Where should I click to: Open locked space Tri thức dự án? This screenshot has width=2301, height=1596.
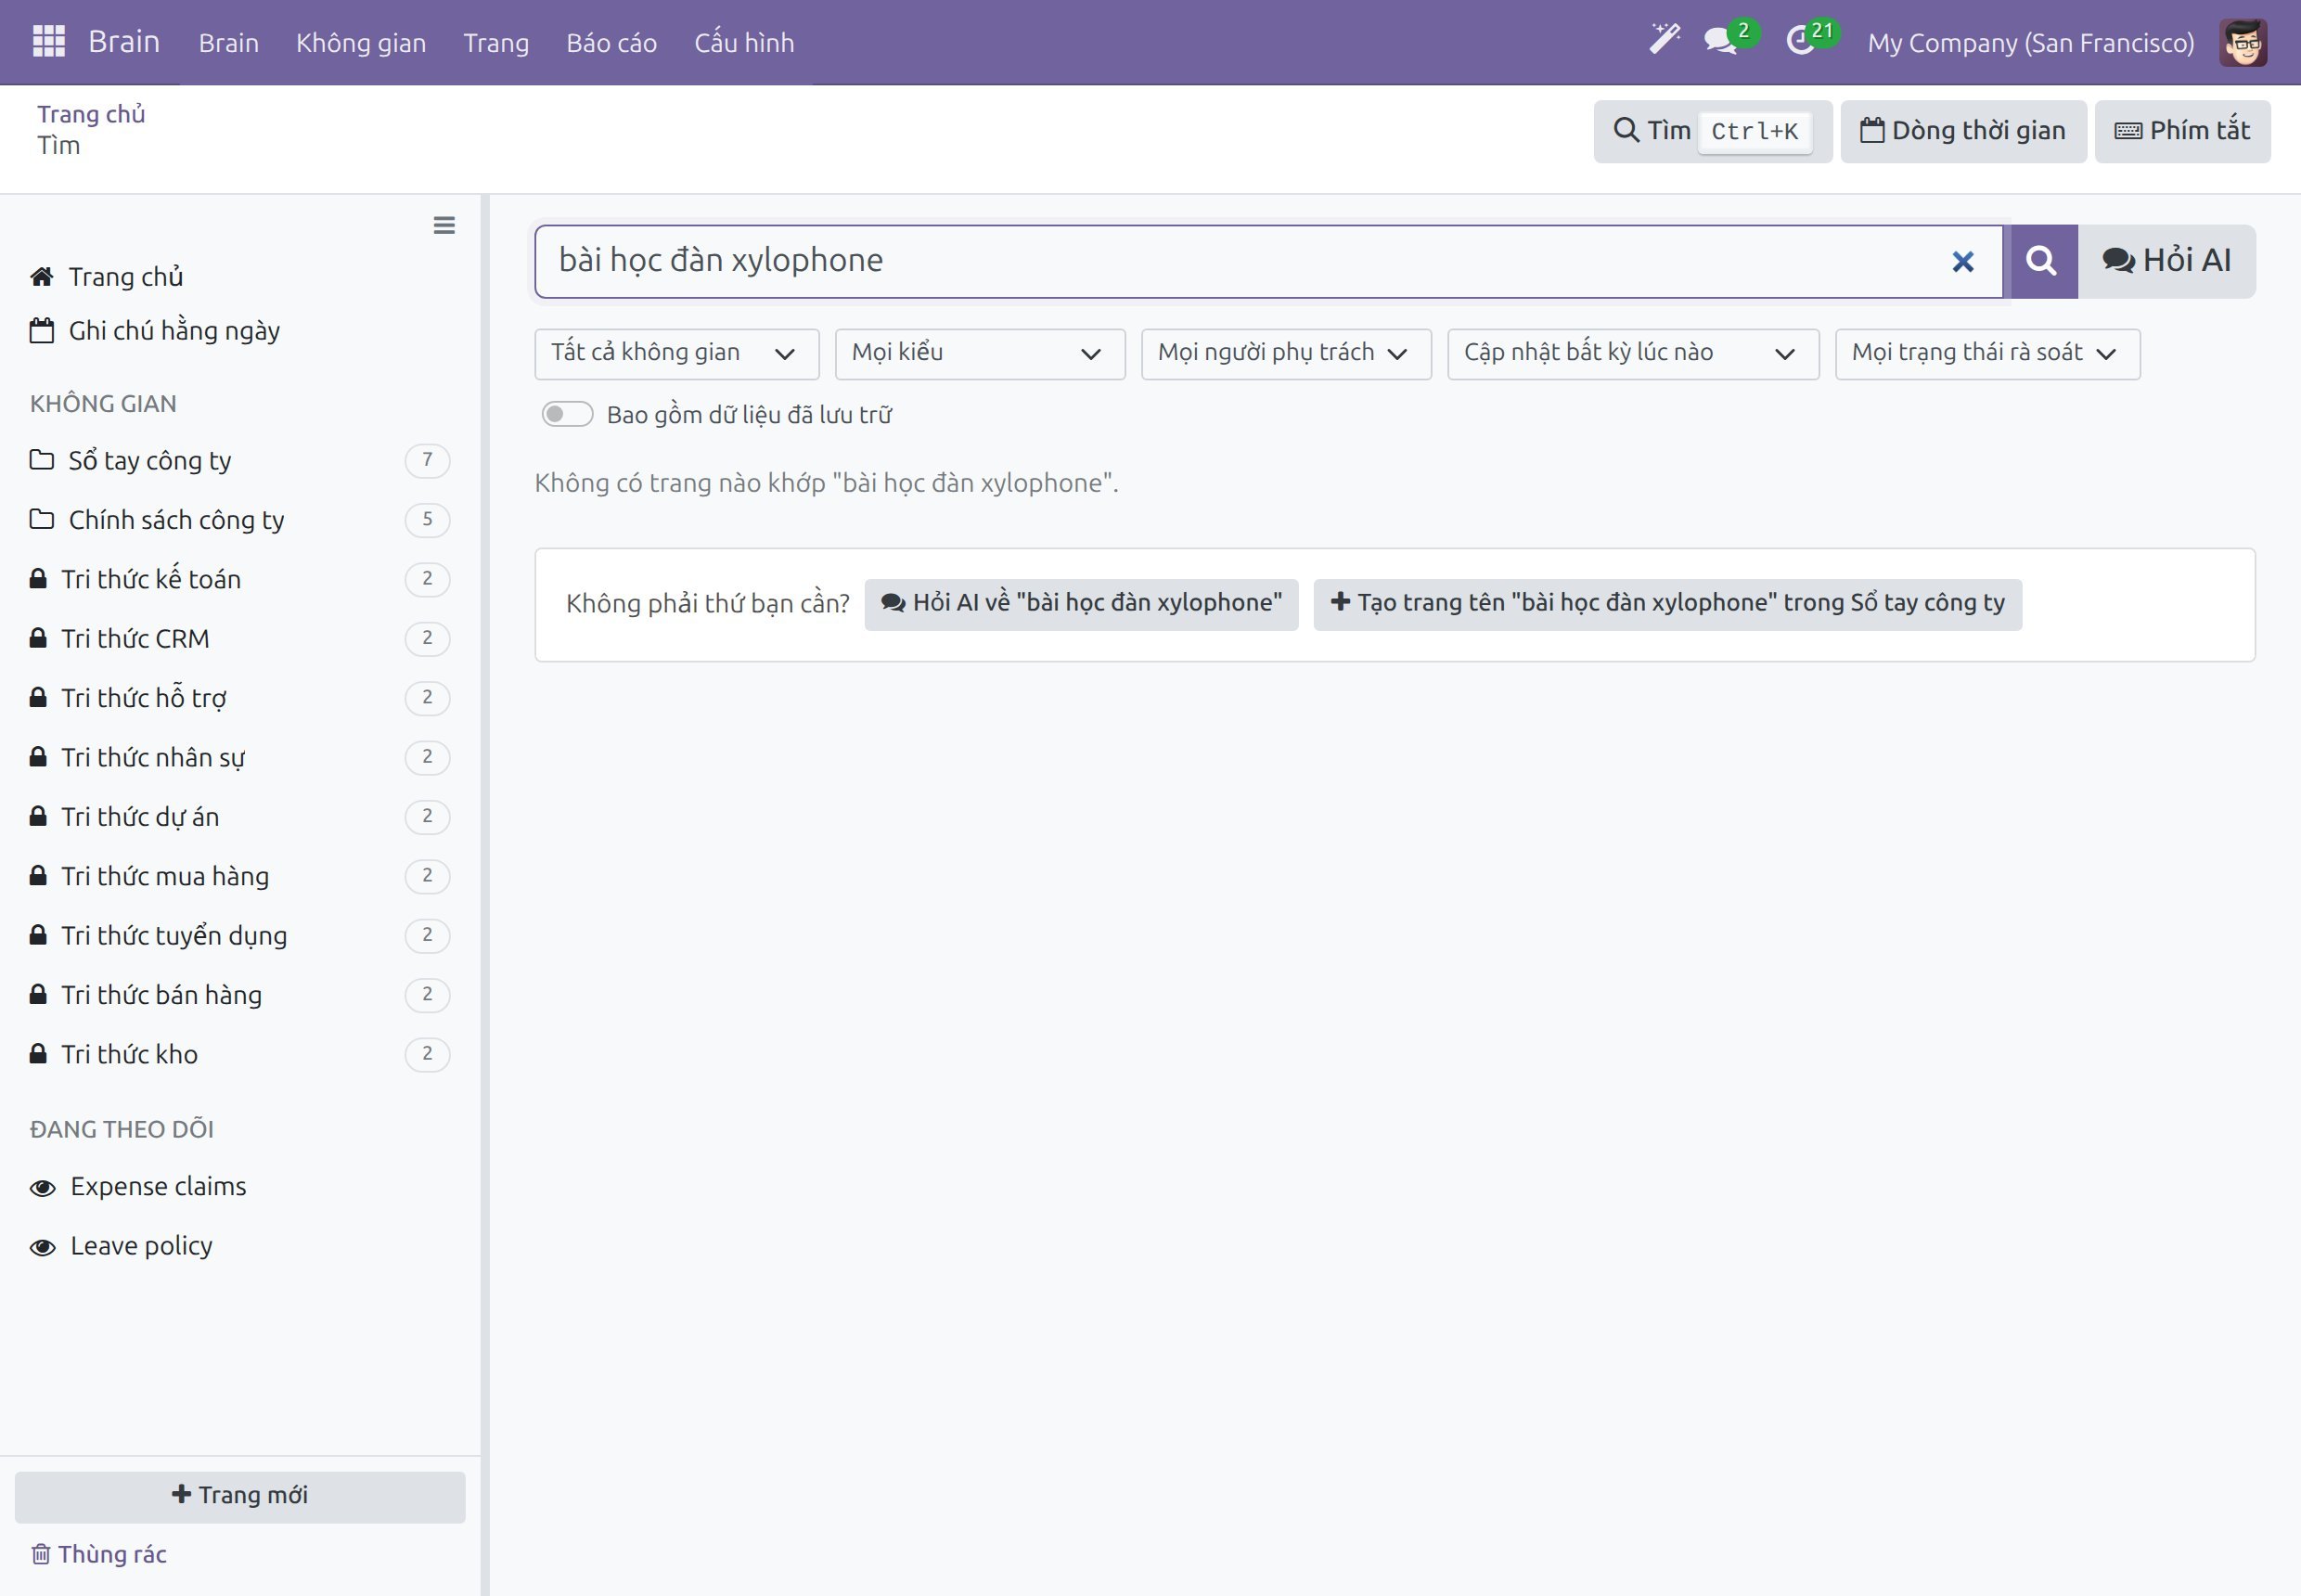[240, 817]
